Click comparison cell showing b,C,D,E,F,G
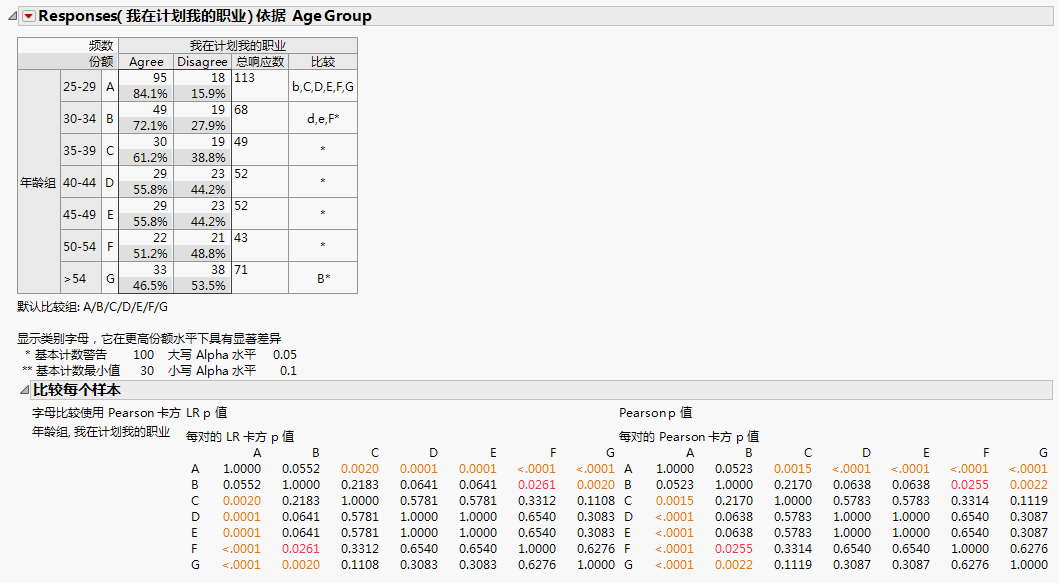 tap(323, 86)
